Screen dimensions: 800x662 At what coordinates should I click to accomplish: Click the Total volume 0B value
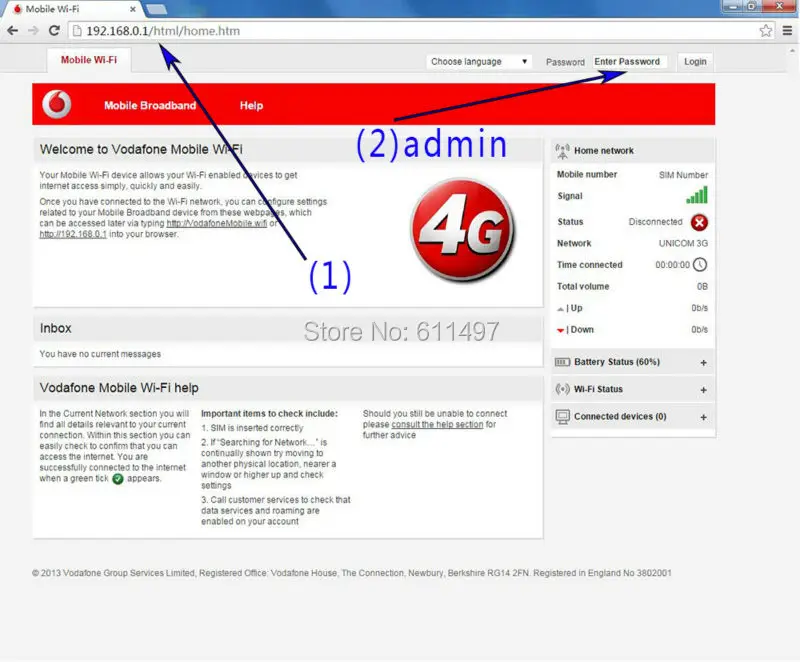(703, 287)
